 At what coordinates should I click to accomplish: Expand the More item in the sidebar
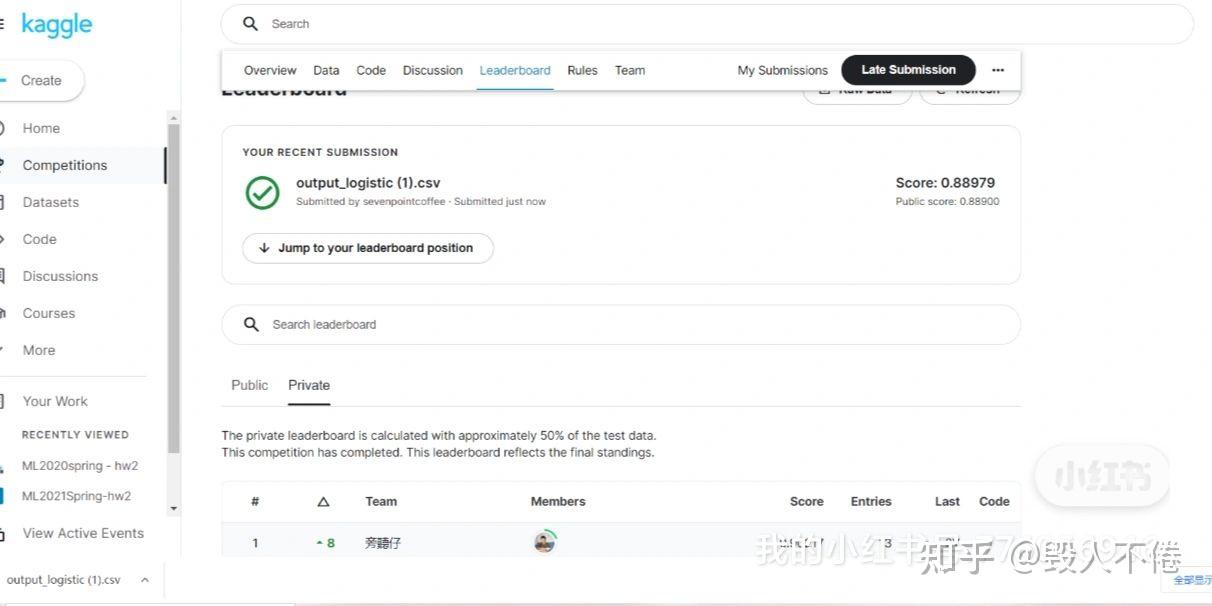pos(38,350)
